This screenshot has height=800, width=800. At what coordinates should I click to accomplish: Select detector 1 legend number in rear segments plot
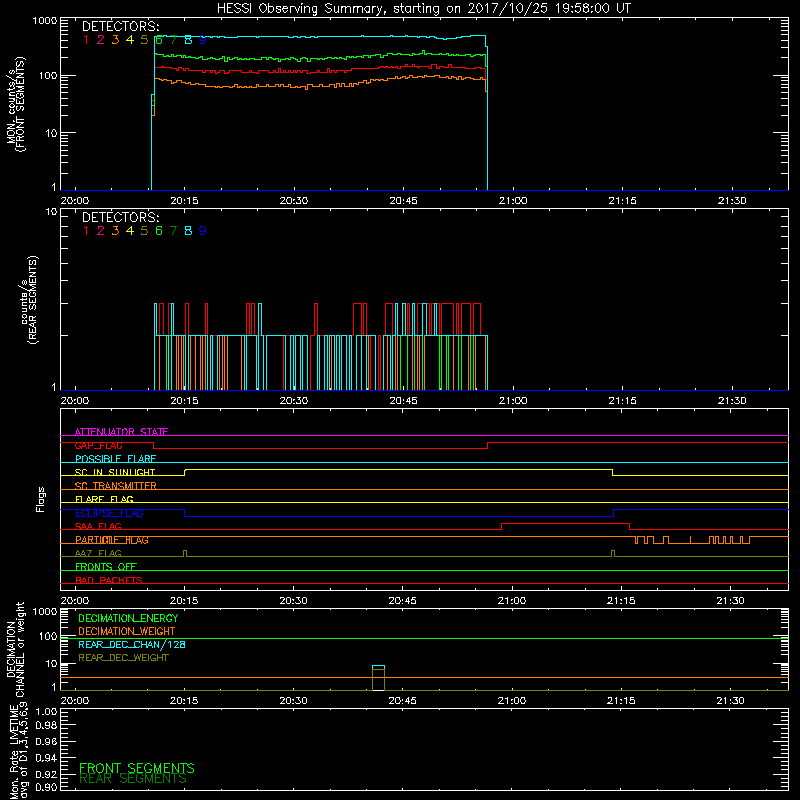pos(86,231)
